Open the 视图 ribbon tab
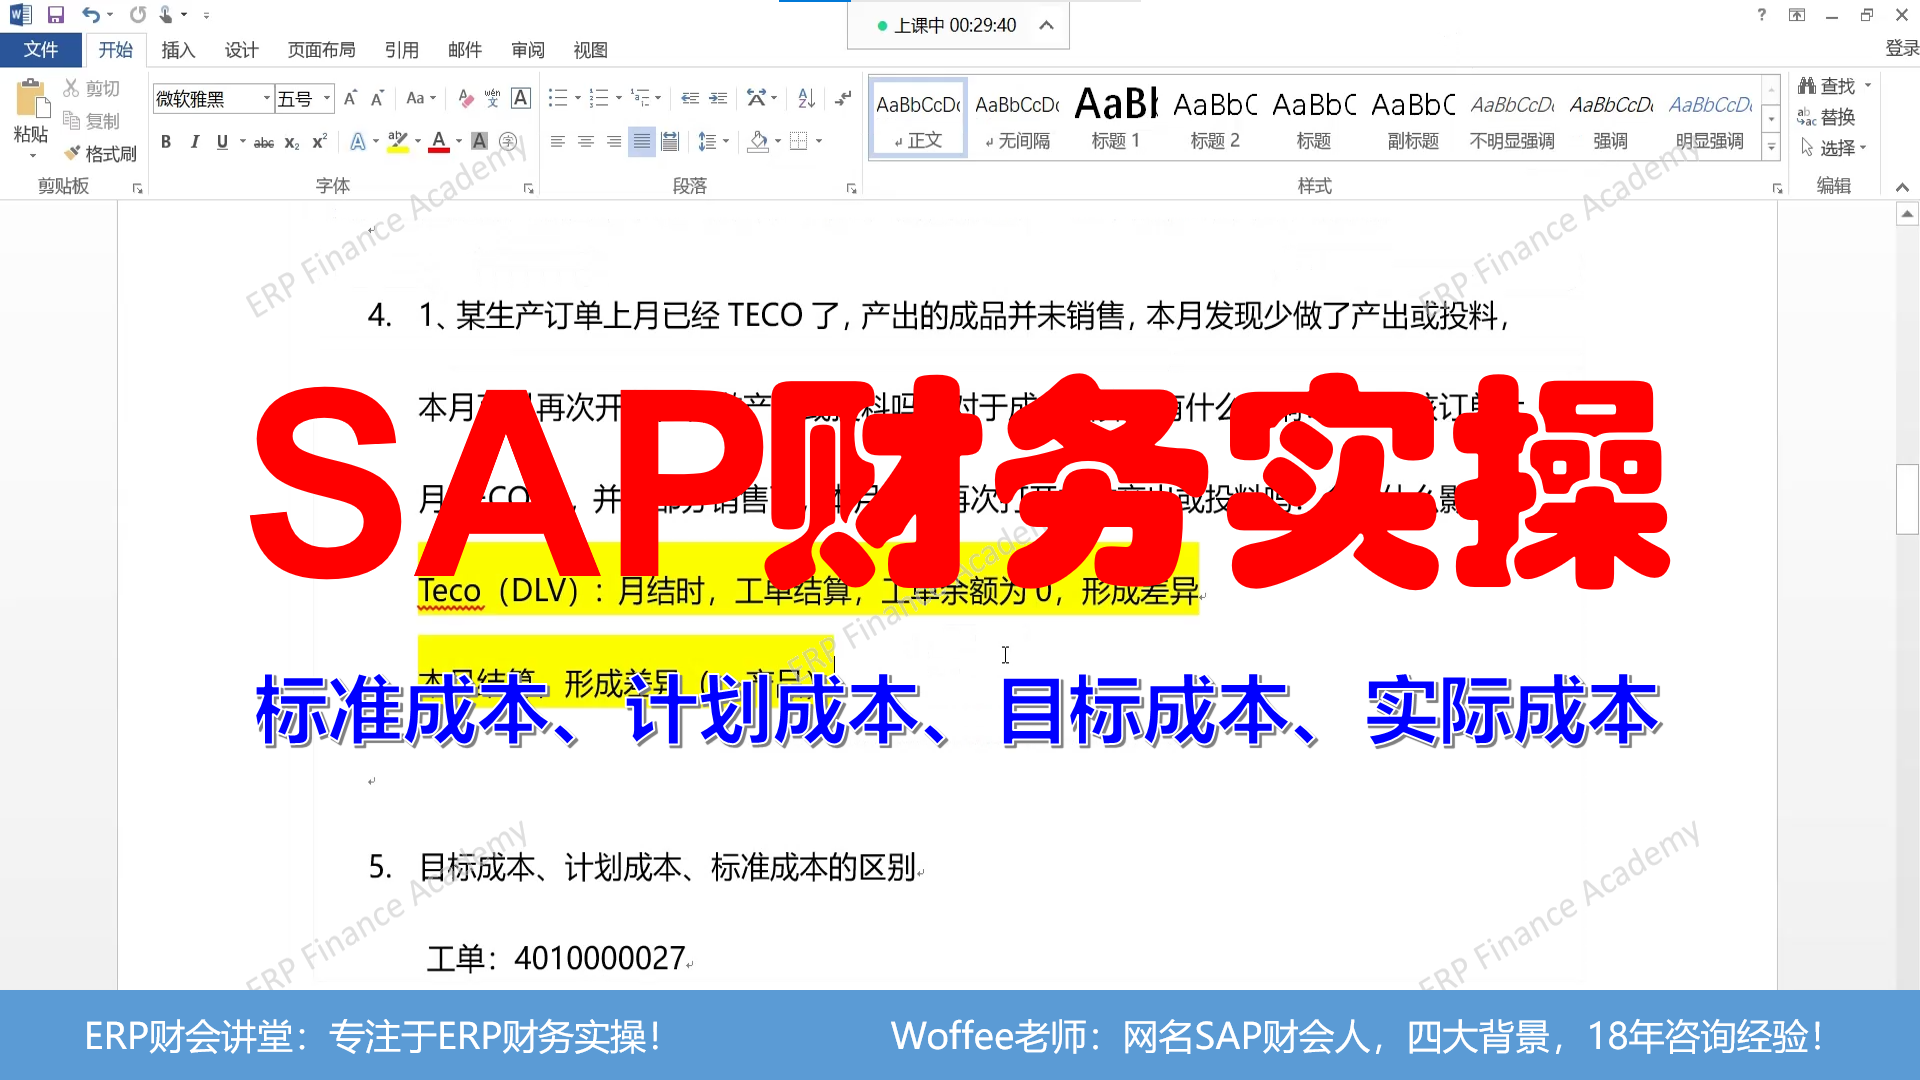The height and width of the screenshot is (1080, 1920). pos(591,50)
